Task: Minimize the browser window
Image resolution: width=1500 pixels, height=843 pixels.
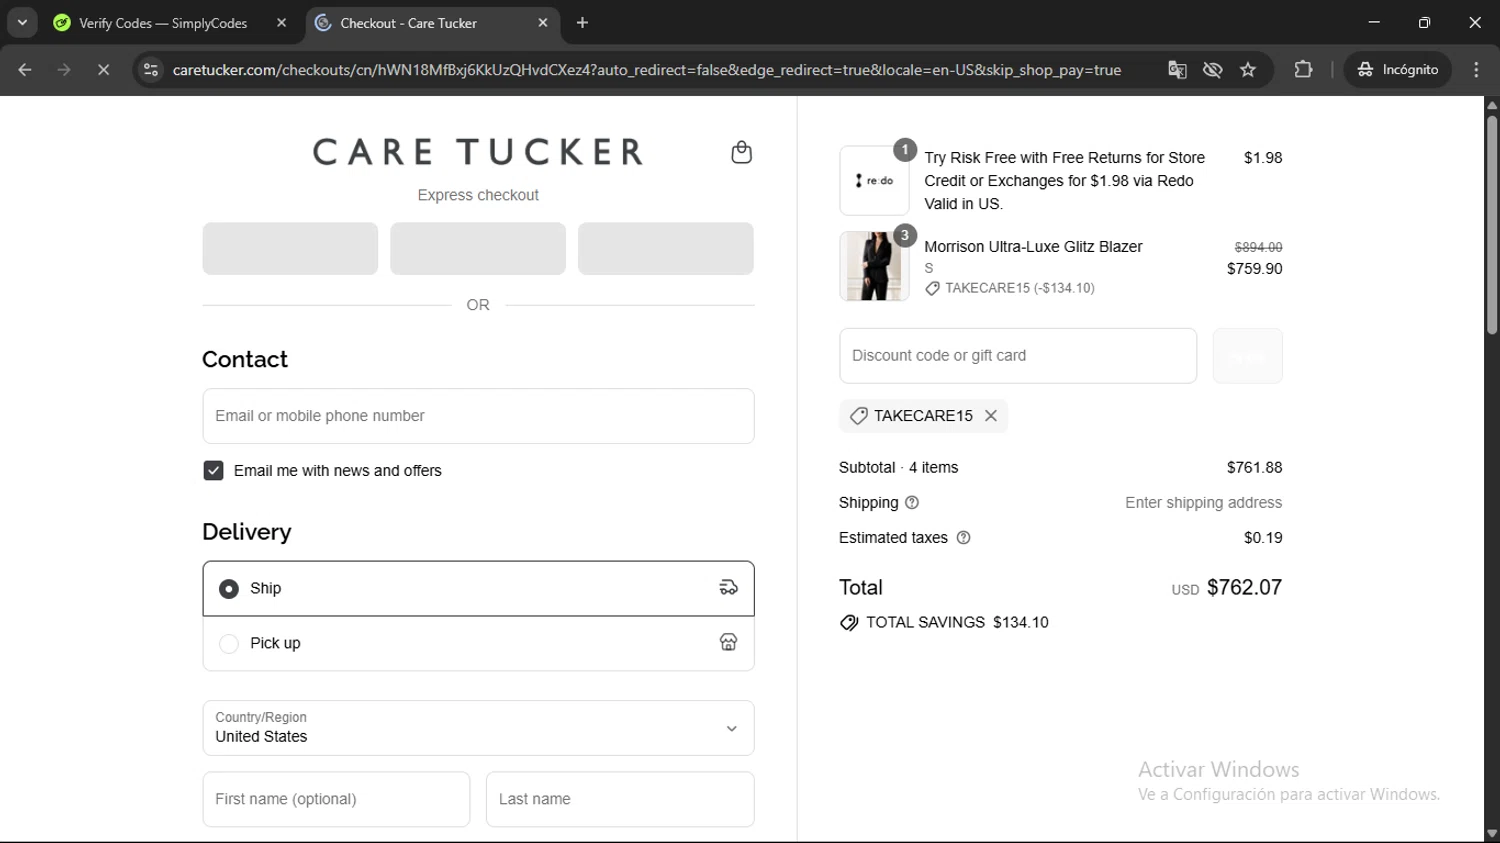Action: 1374,22
